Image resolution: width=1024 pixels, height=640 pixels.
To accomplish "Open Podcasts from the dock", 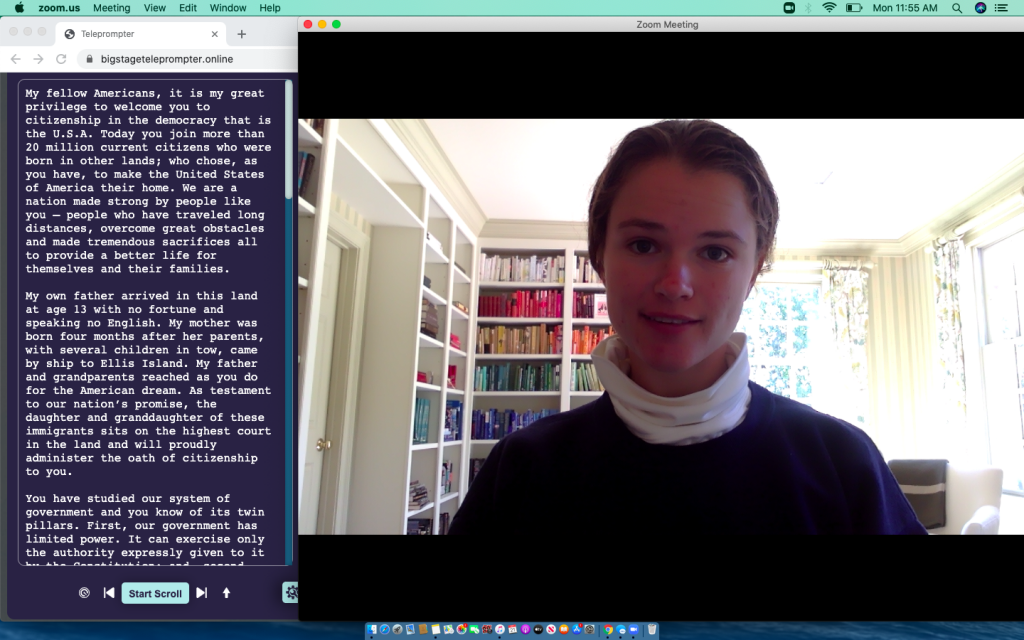I will 525,630.
